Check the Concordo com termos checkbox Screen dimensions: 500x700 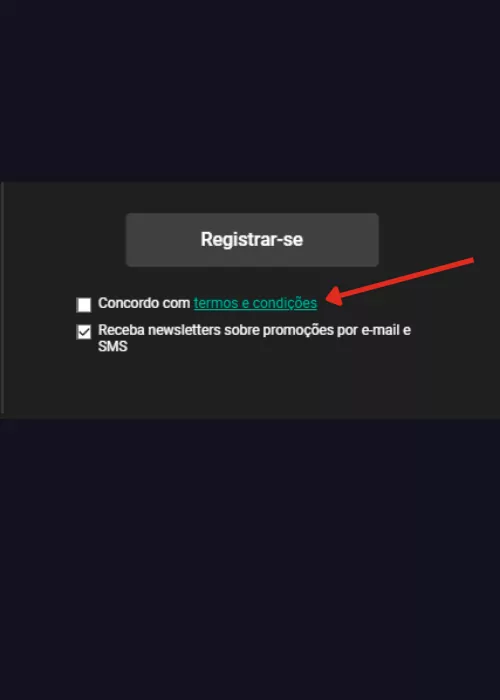(84, 305)
